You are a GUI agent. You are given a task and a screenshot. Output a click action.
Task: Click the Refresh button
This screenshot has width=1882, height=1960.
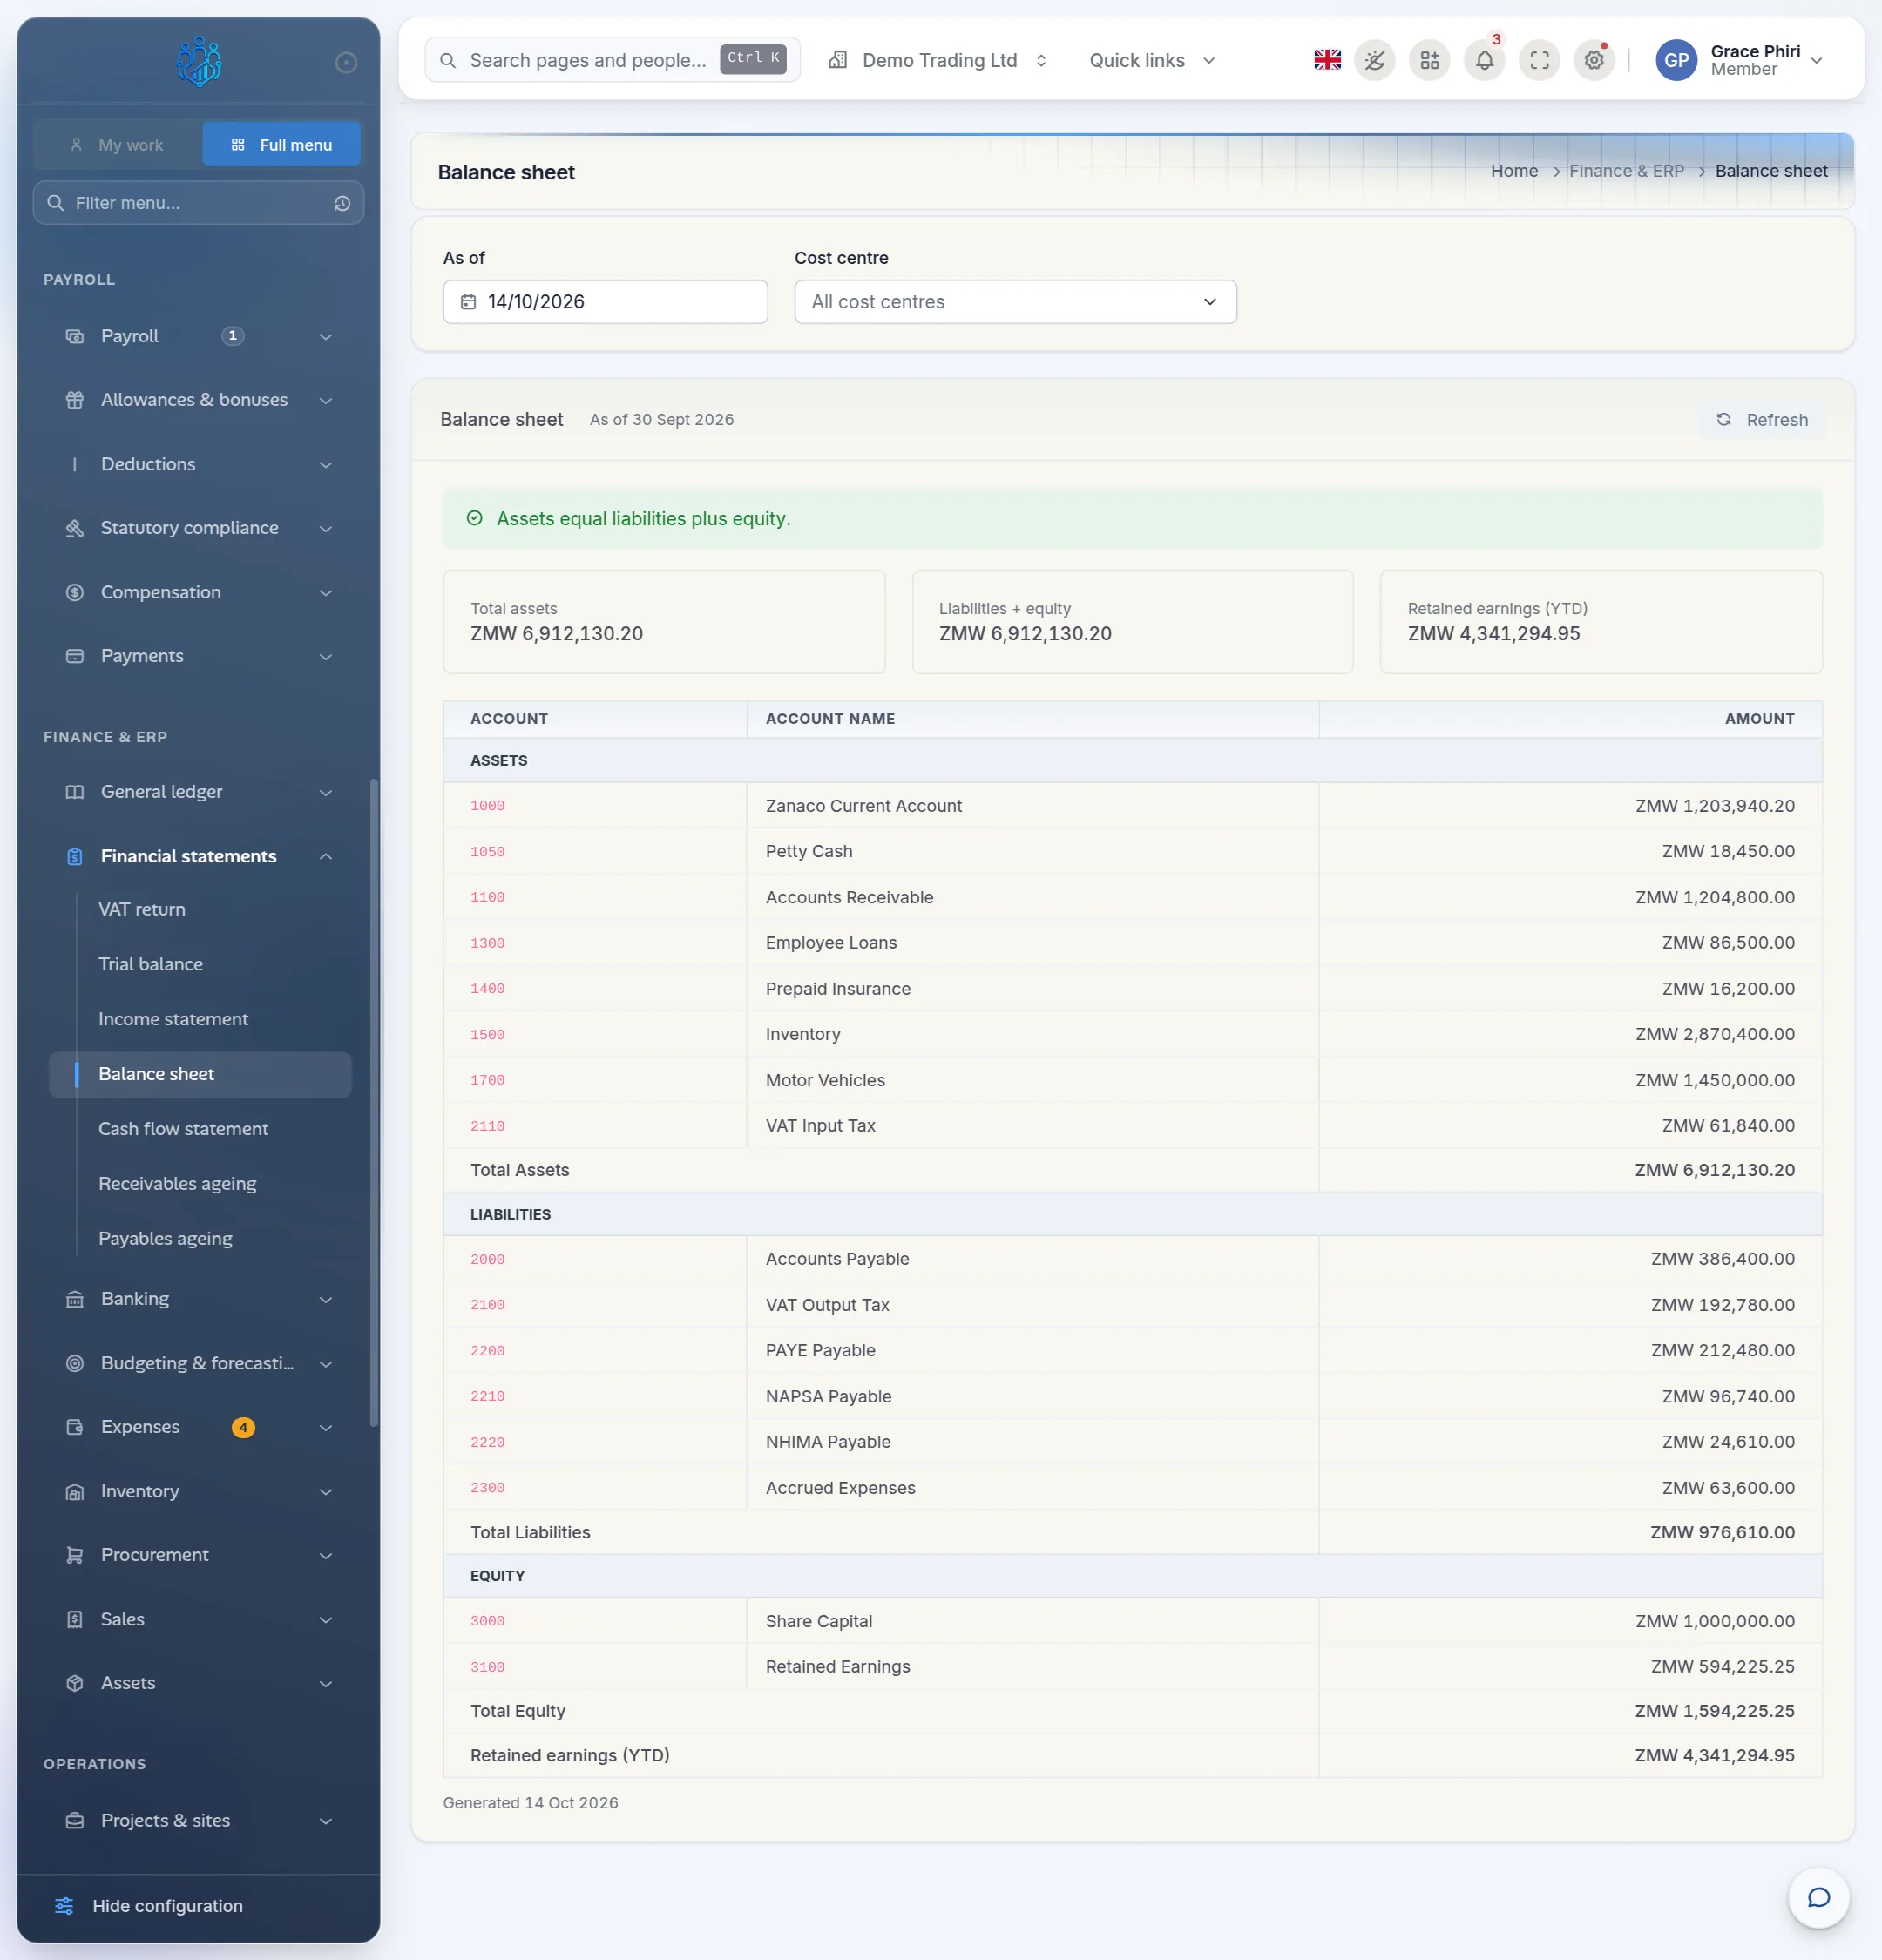coord(1762,420)
